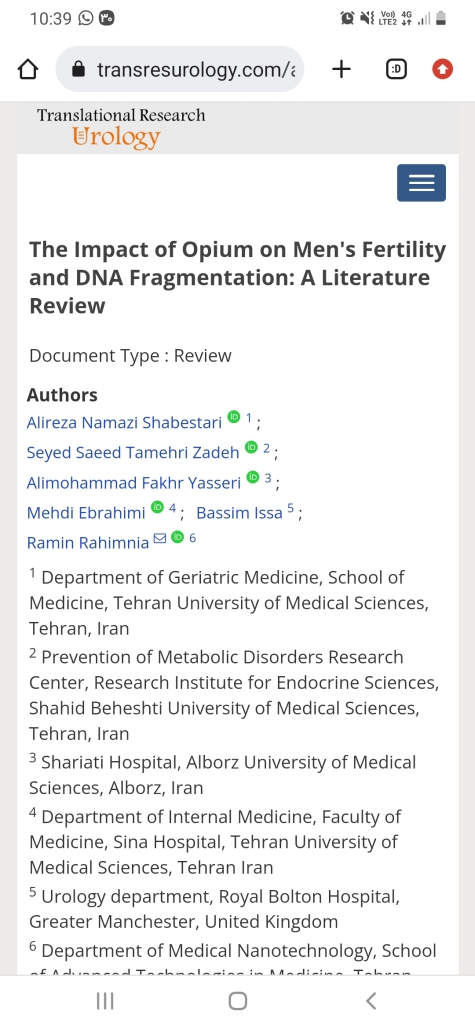Tap the red upload arrow icon
Viewport: 475px width, 1030px height.
pyautogui.click(x=442, y=69)
